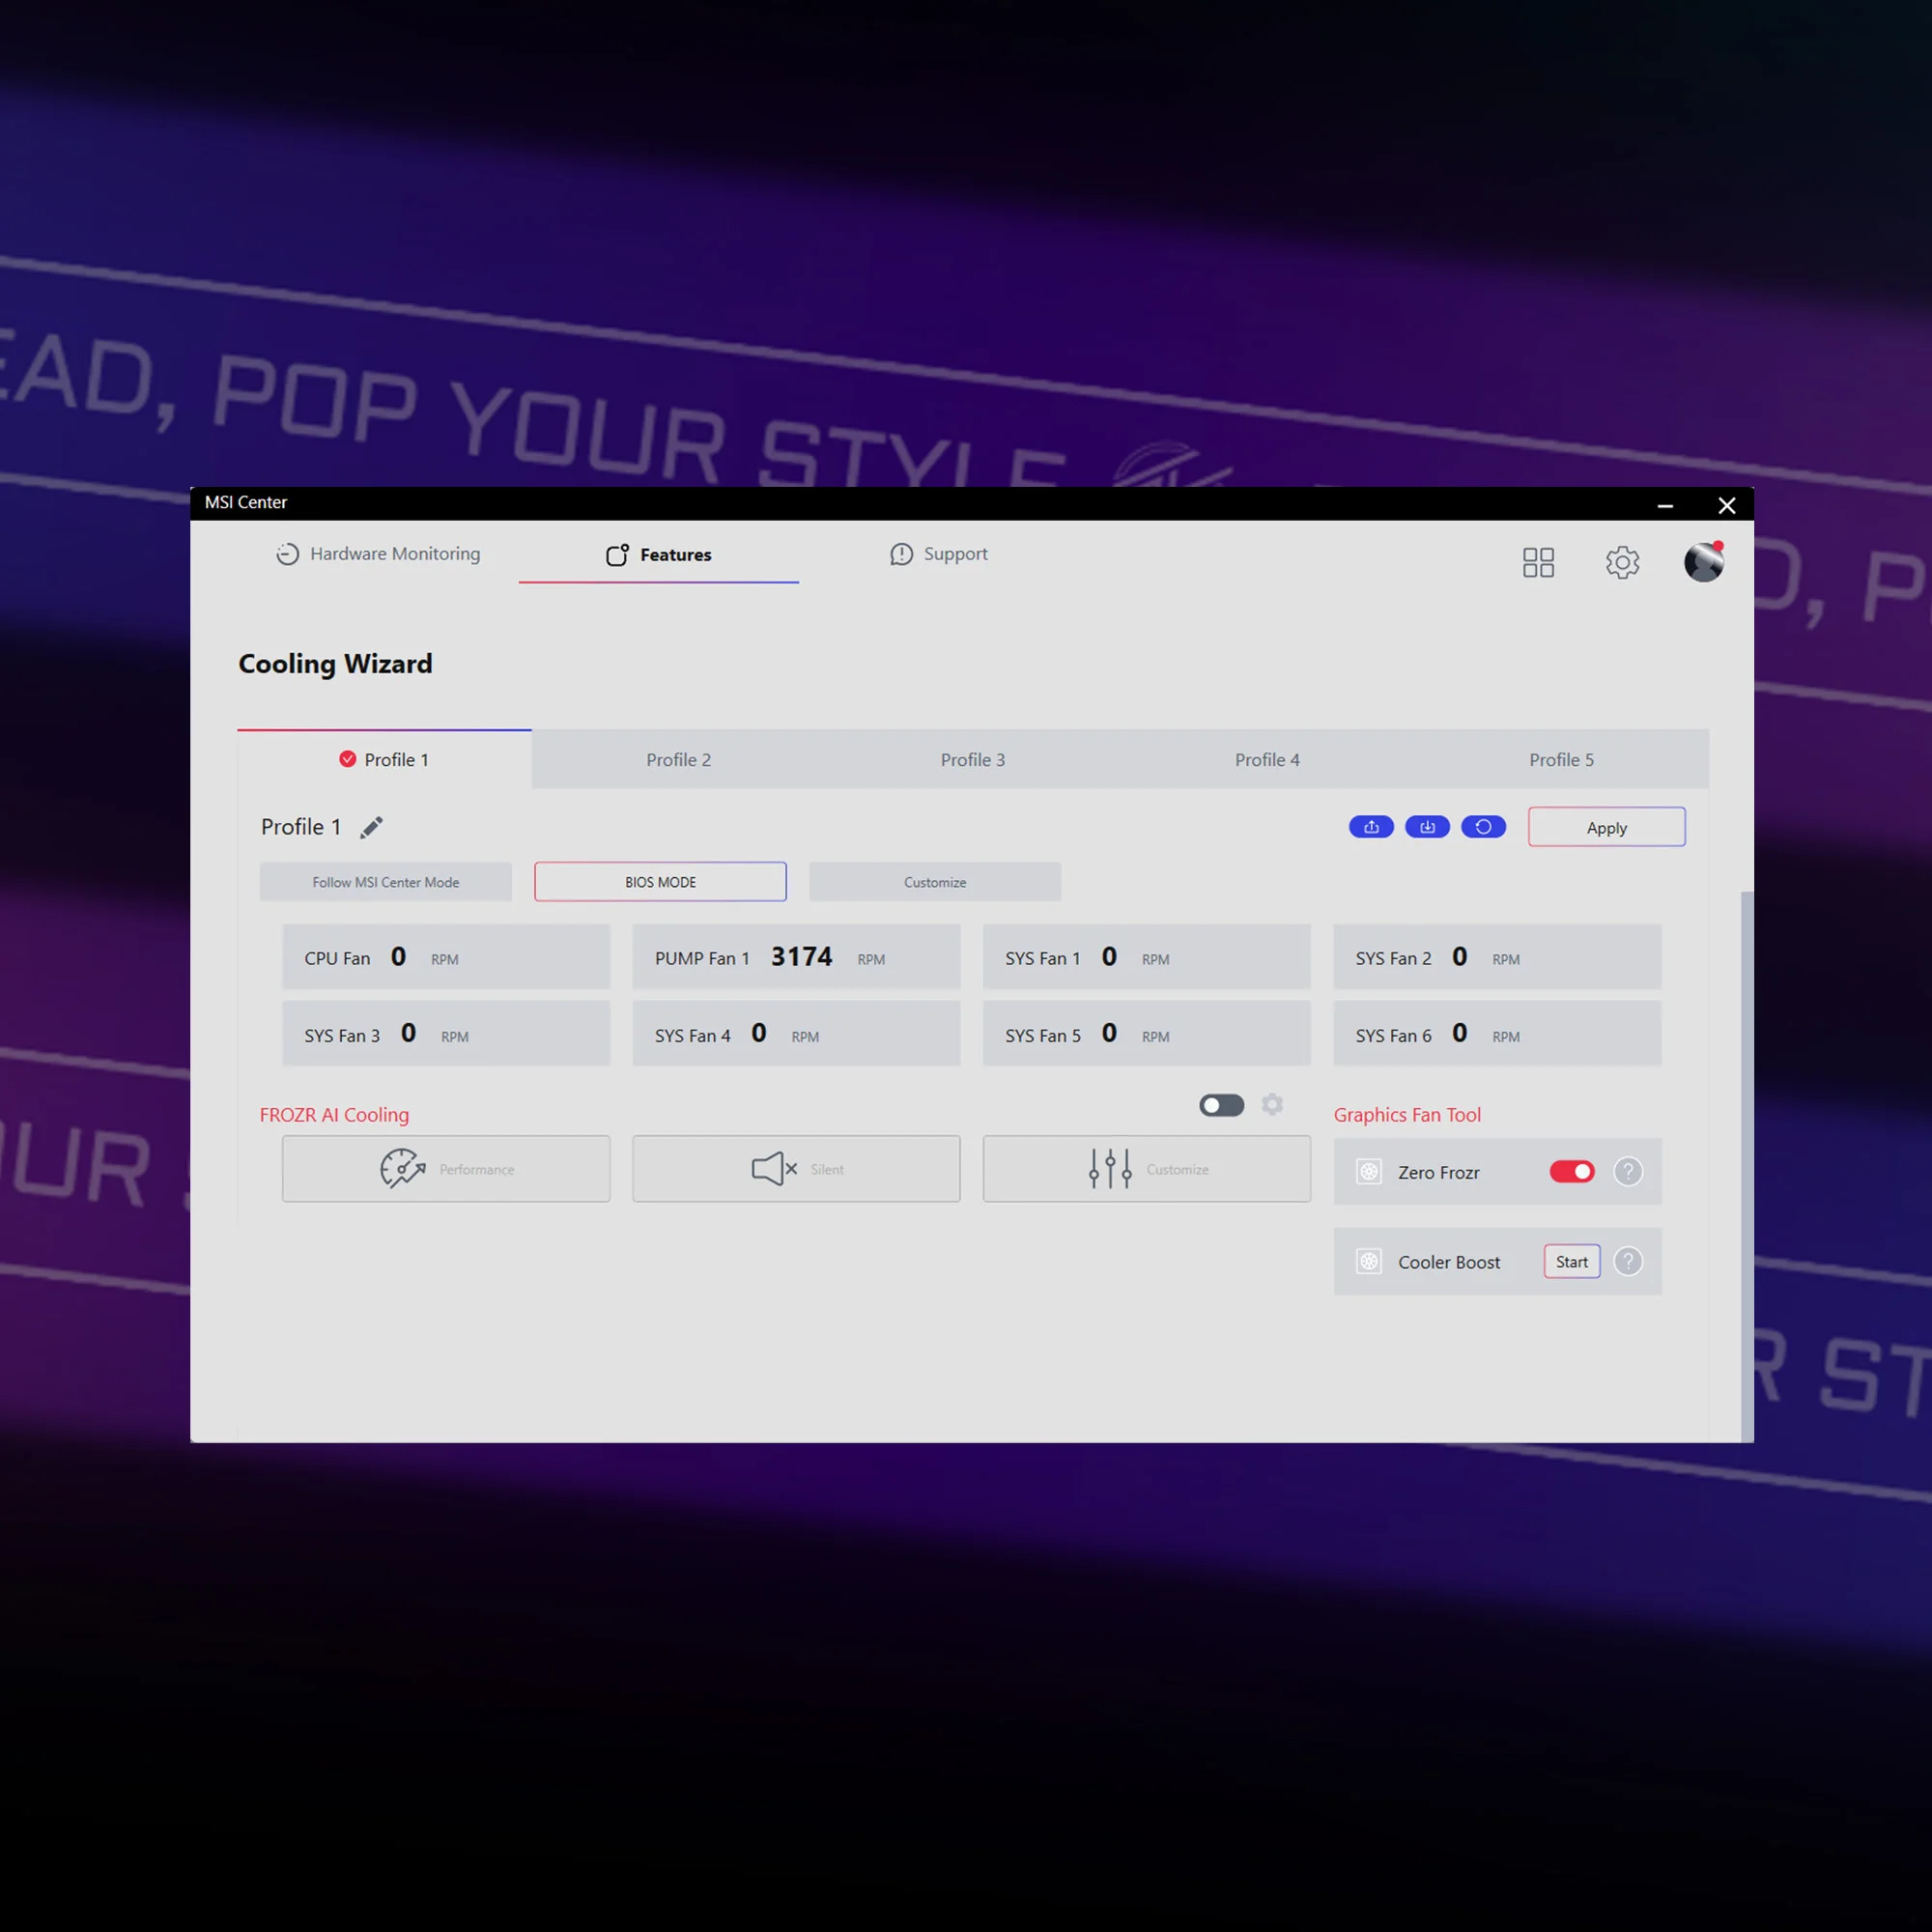Rename Profile 1 with the pencil icon
1932x1932 pixels.
(x=371, y=827)
